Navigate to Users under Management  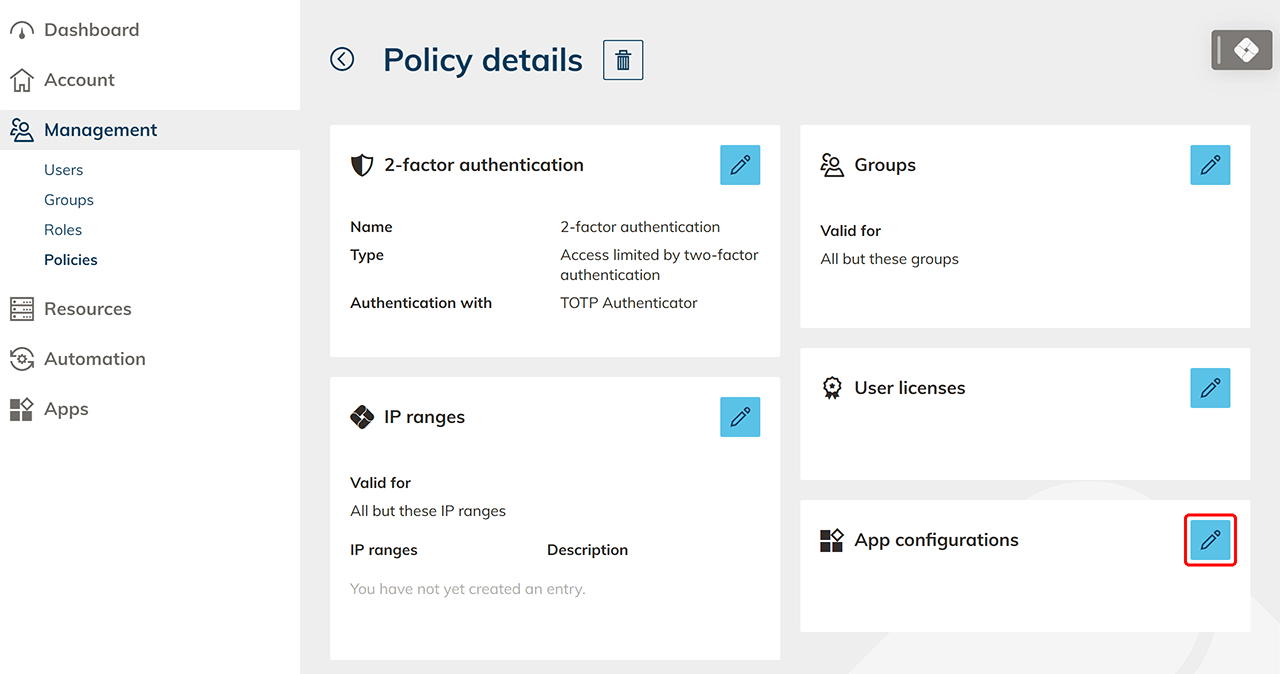click(x=63, y=170)
